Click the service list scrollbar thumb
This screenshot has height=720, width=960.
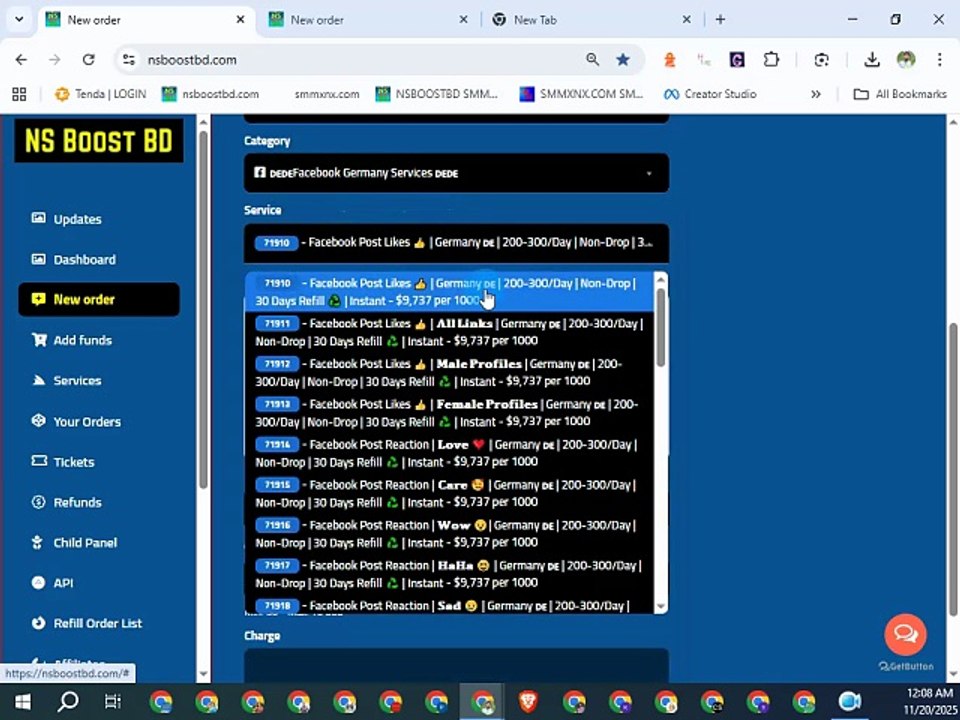point(661,327)
